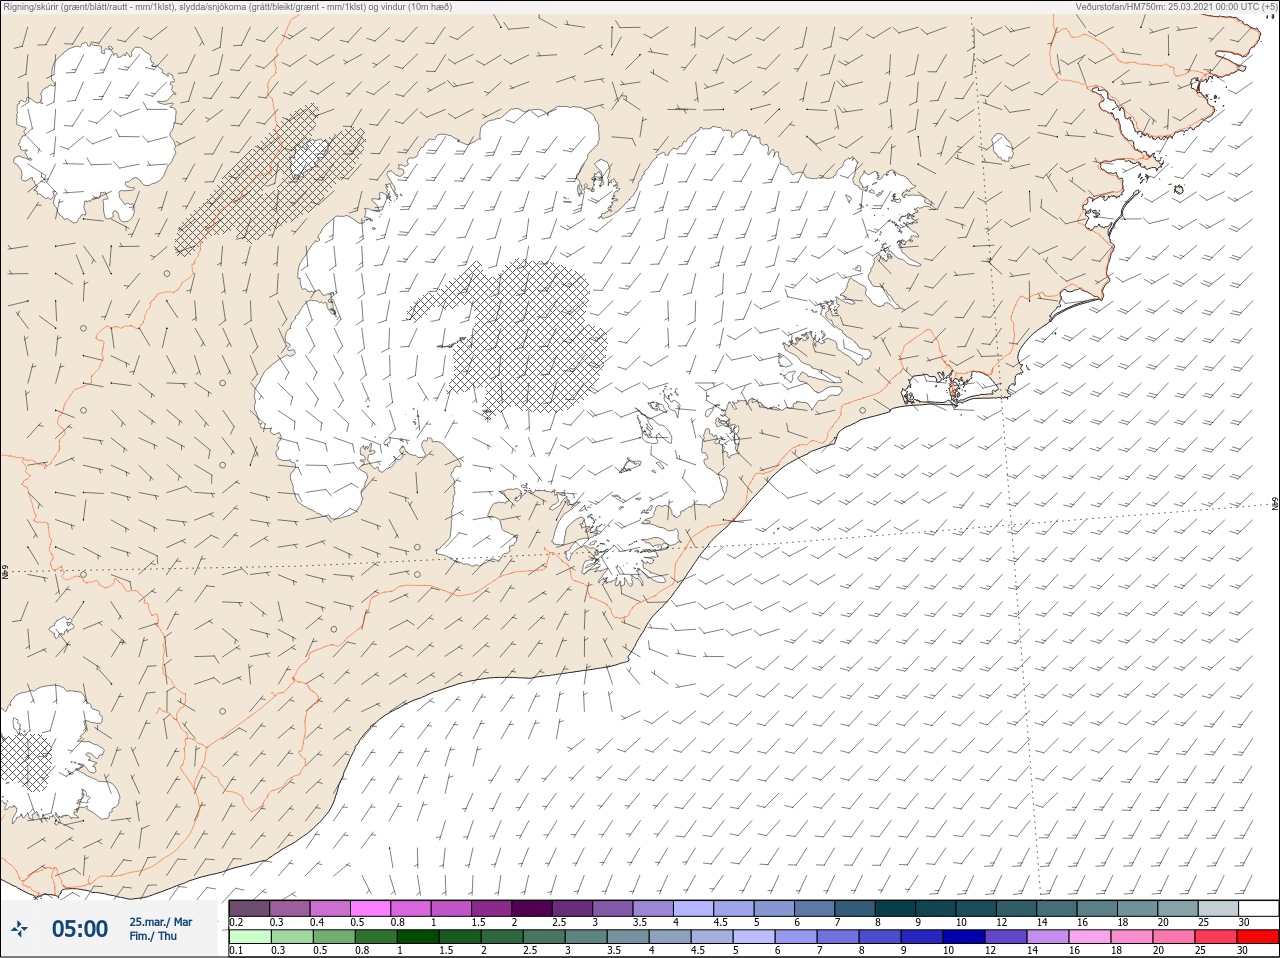This screenshot has width=1280, height=958.
Task: Select the darkest green bottom-row swatch between 1 and 1.5
Action: click(418, 937)
